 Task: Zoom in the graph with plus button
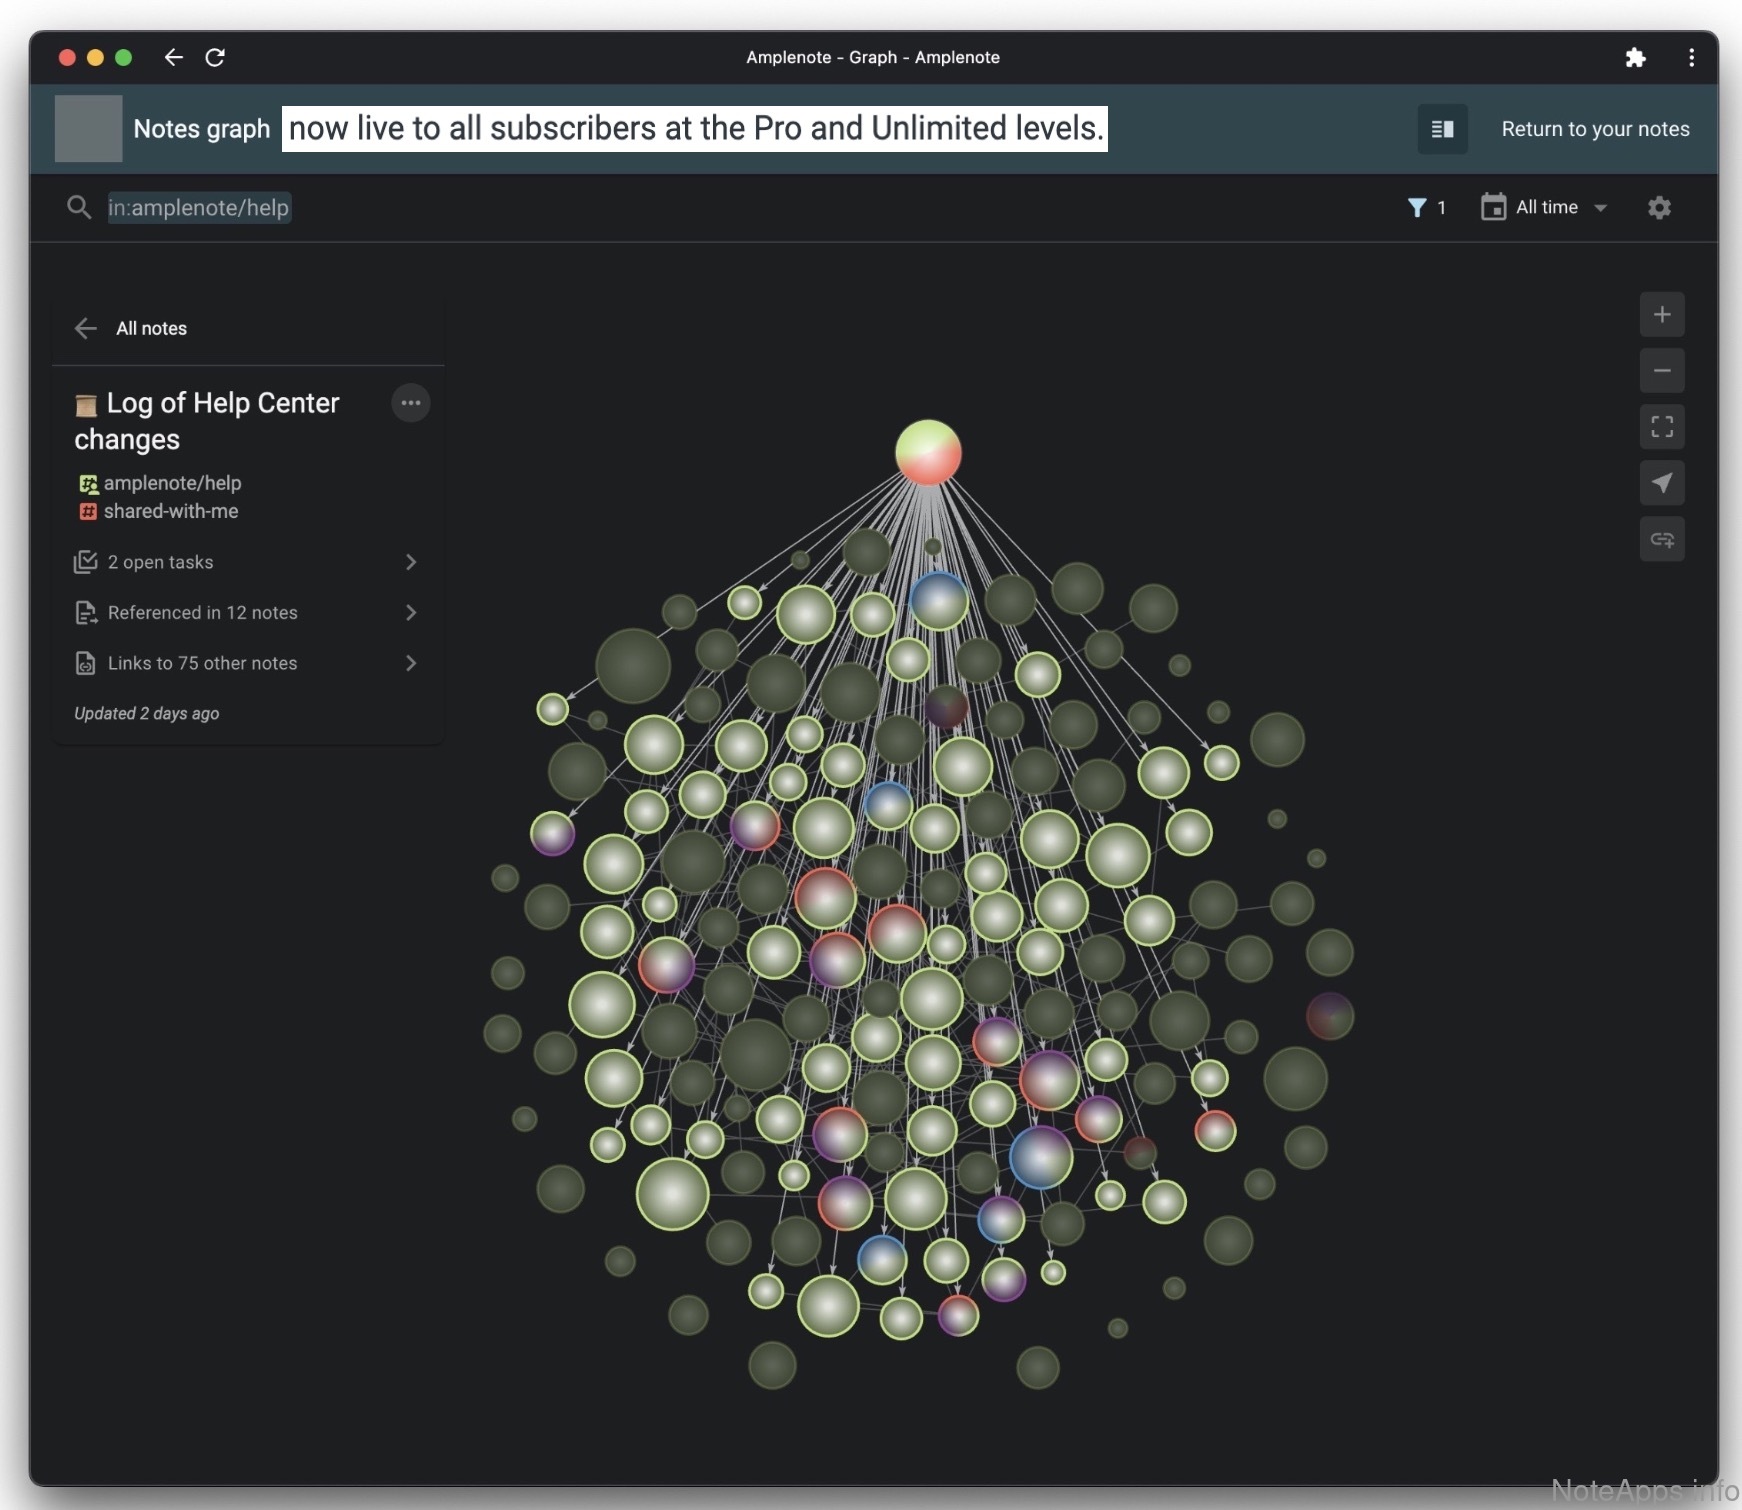point(1661,315)
